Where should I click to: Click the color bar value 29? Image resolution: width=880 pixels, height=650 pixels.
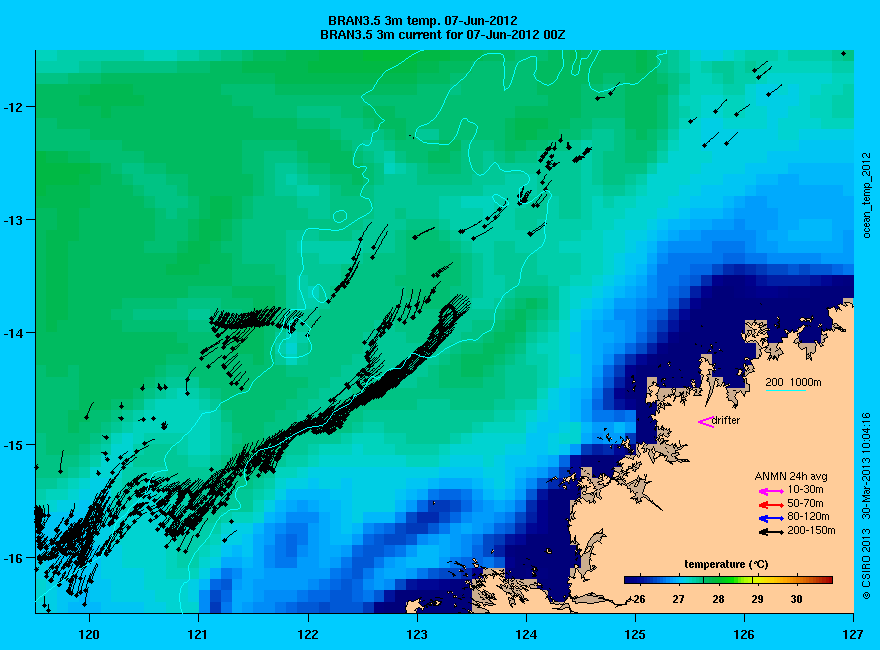tap(758, 599)
